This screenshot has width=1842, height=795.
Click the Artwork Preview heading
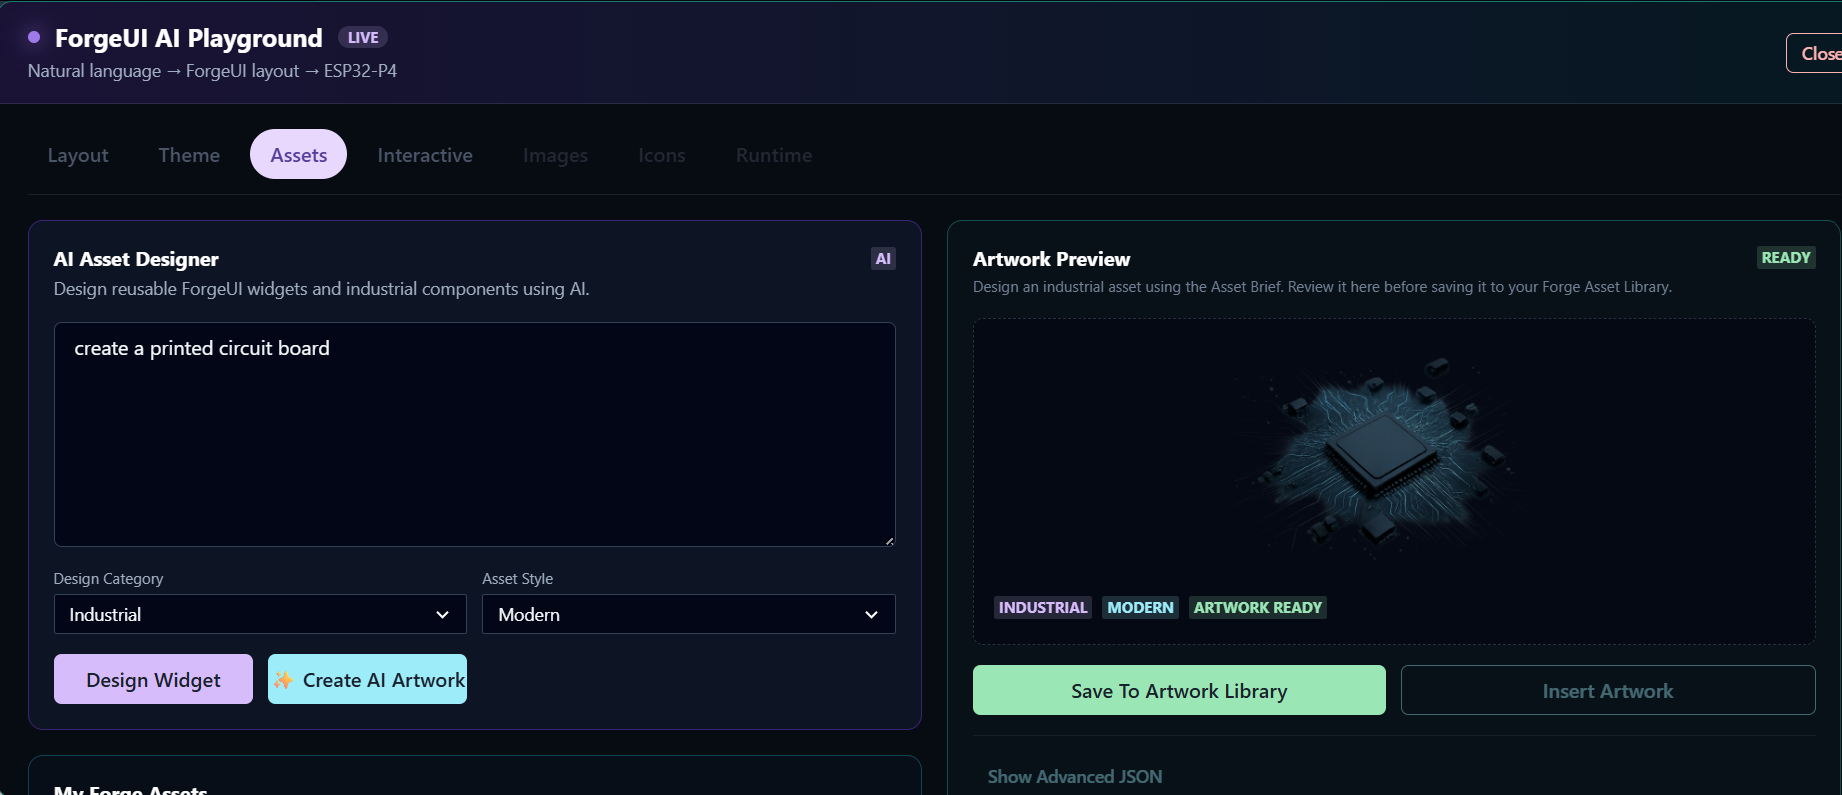[x=1051, y=259]
